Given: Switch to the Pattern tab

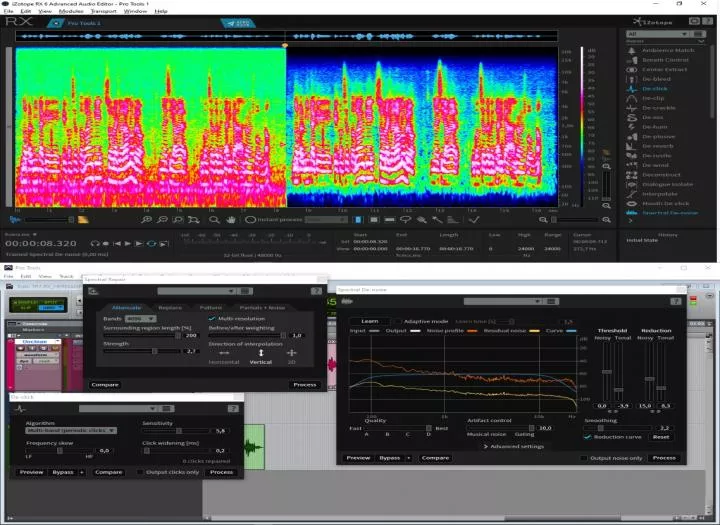Looking at the screenshot, I should [x=211, y=307].
